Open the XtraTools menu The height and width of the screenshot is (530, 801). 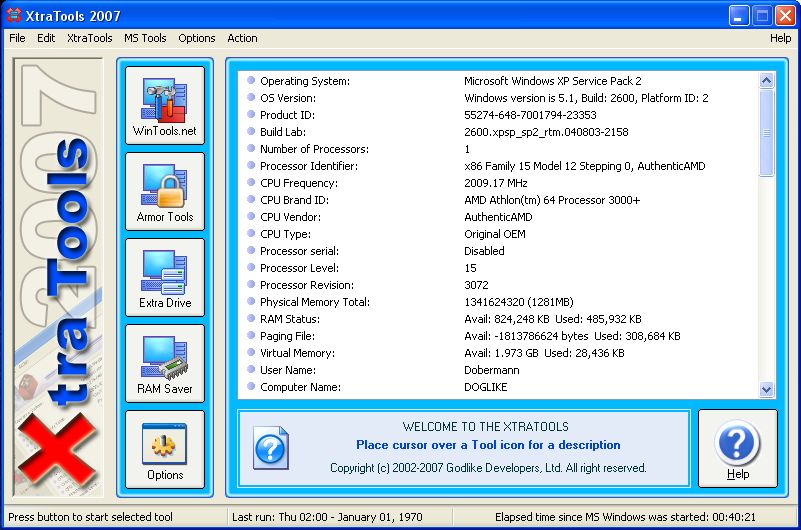89,38
